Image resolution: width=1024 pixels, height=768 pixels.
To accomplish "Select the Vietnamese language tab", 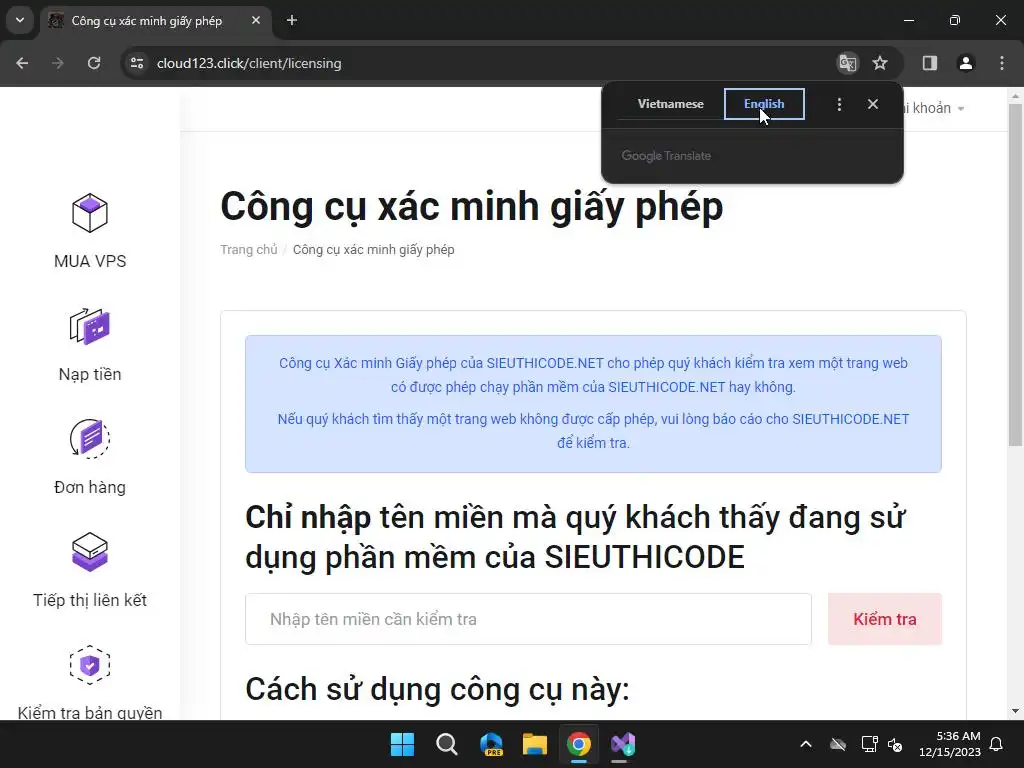I will 671,104.
